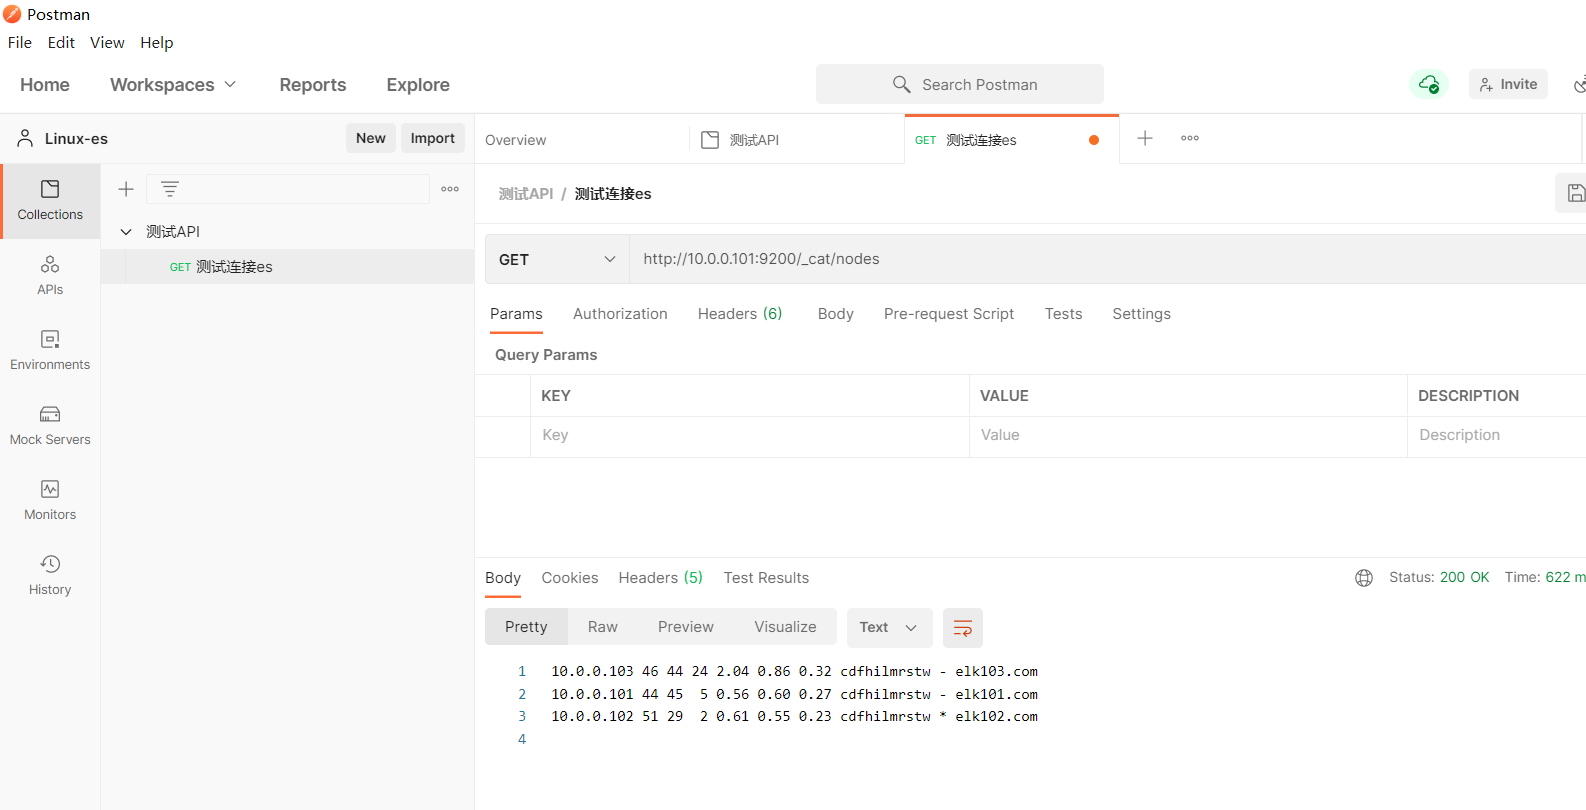Open Explore page
Screen dimensions: 1586x810
pyautogui.click(x=418, y=85)
